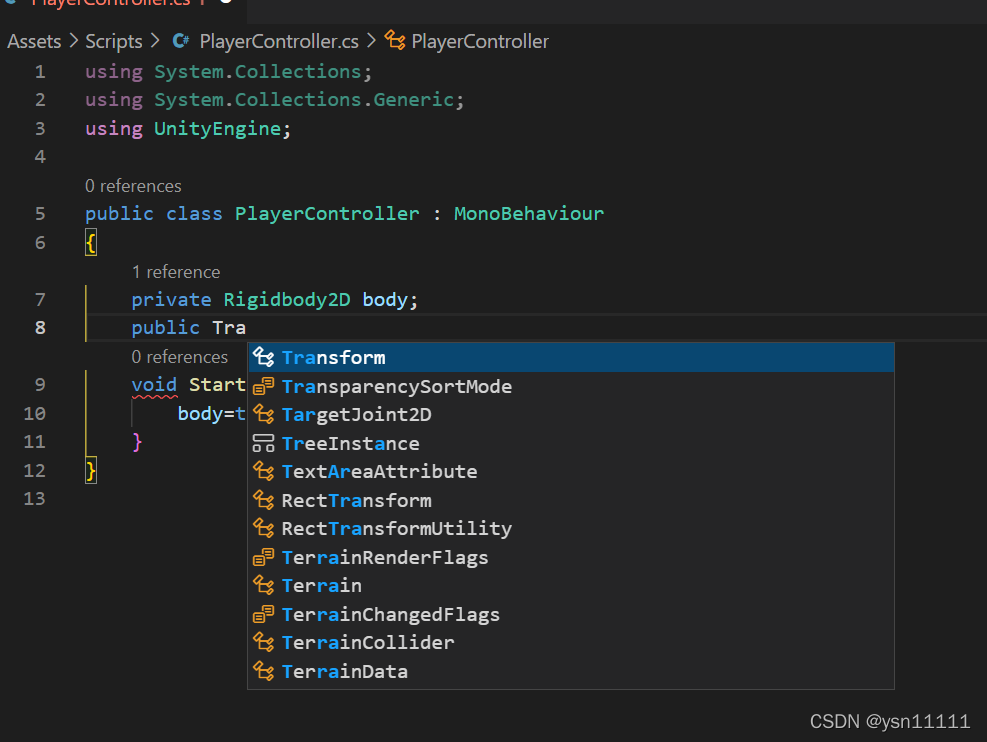
Task: Click line number 5 in gutter
Action: click(x=40, y=214)
